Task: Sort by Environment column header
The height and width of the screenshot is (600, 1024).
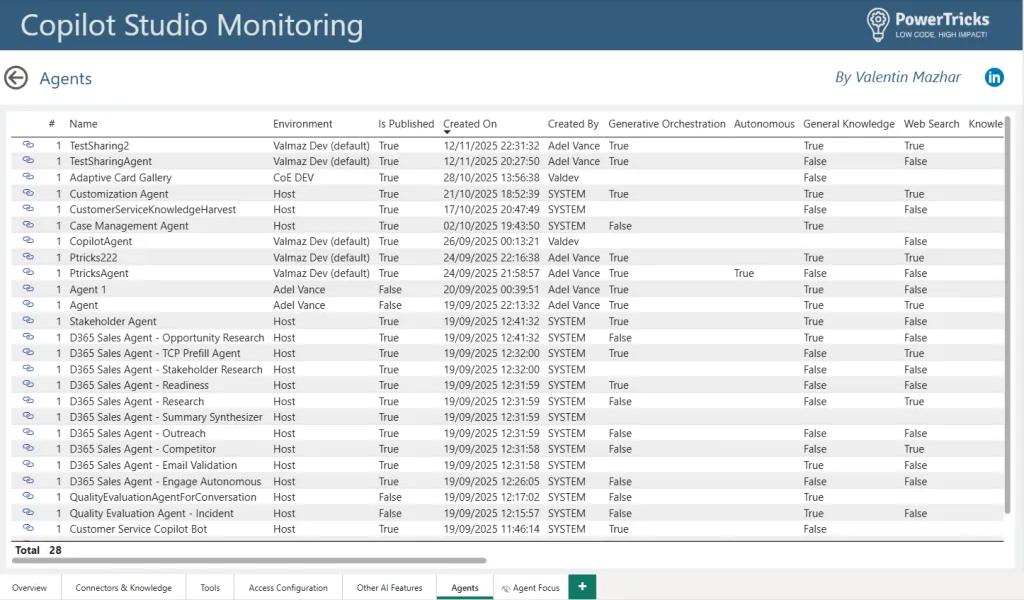Action: point(302,123)
